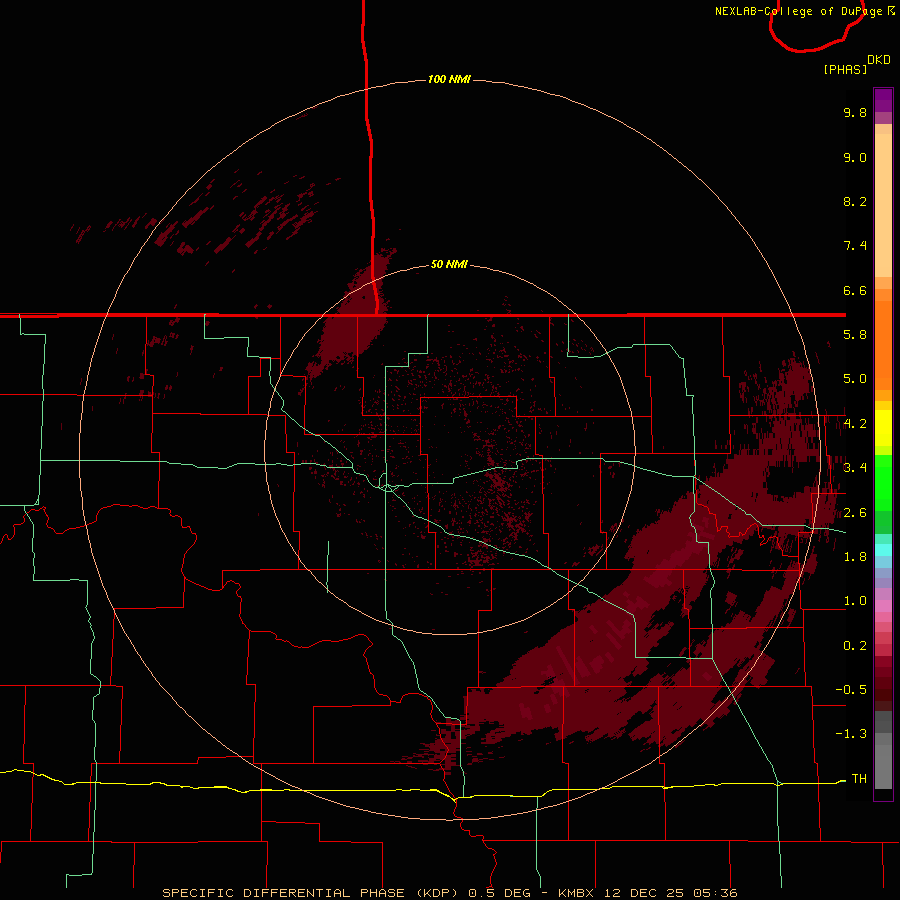
Task: Pick the gray bottom segment of color bar
Action: point(883,766)
